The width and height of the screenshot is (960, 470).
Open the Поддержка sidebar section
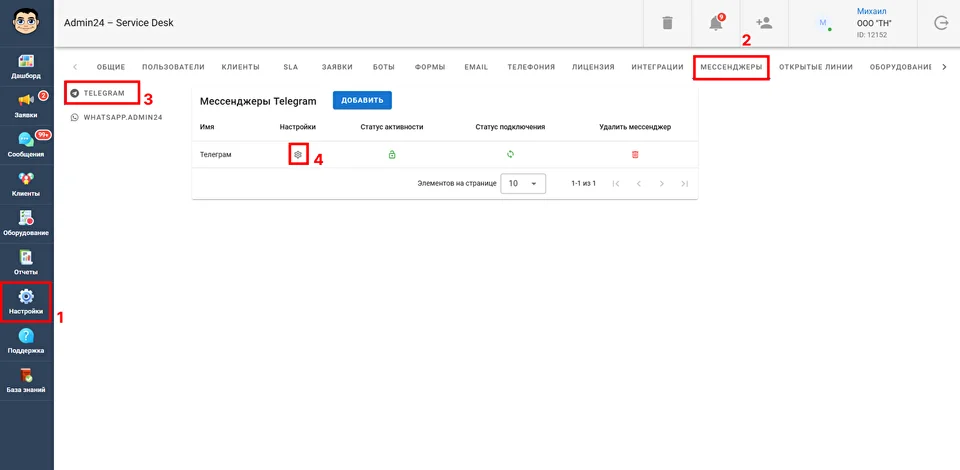(26, 341)
